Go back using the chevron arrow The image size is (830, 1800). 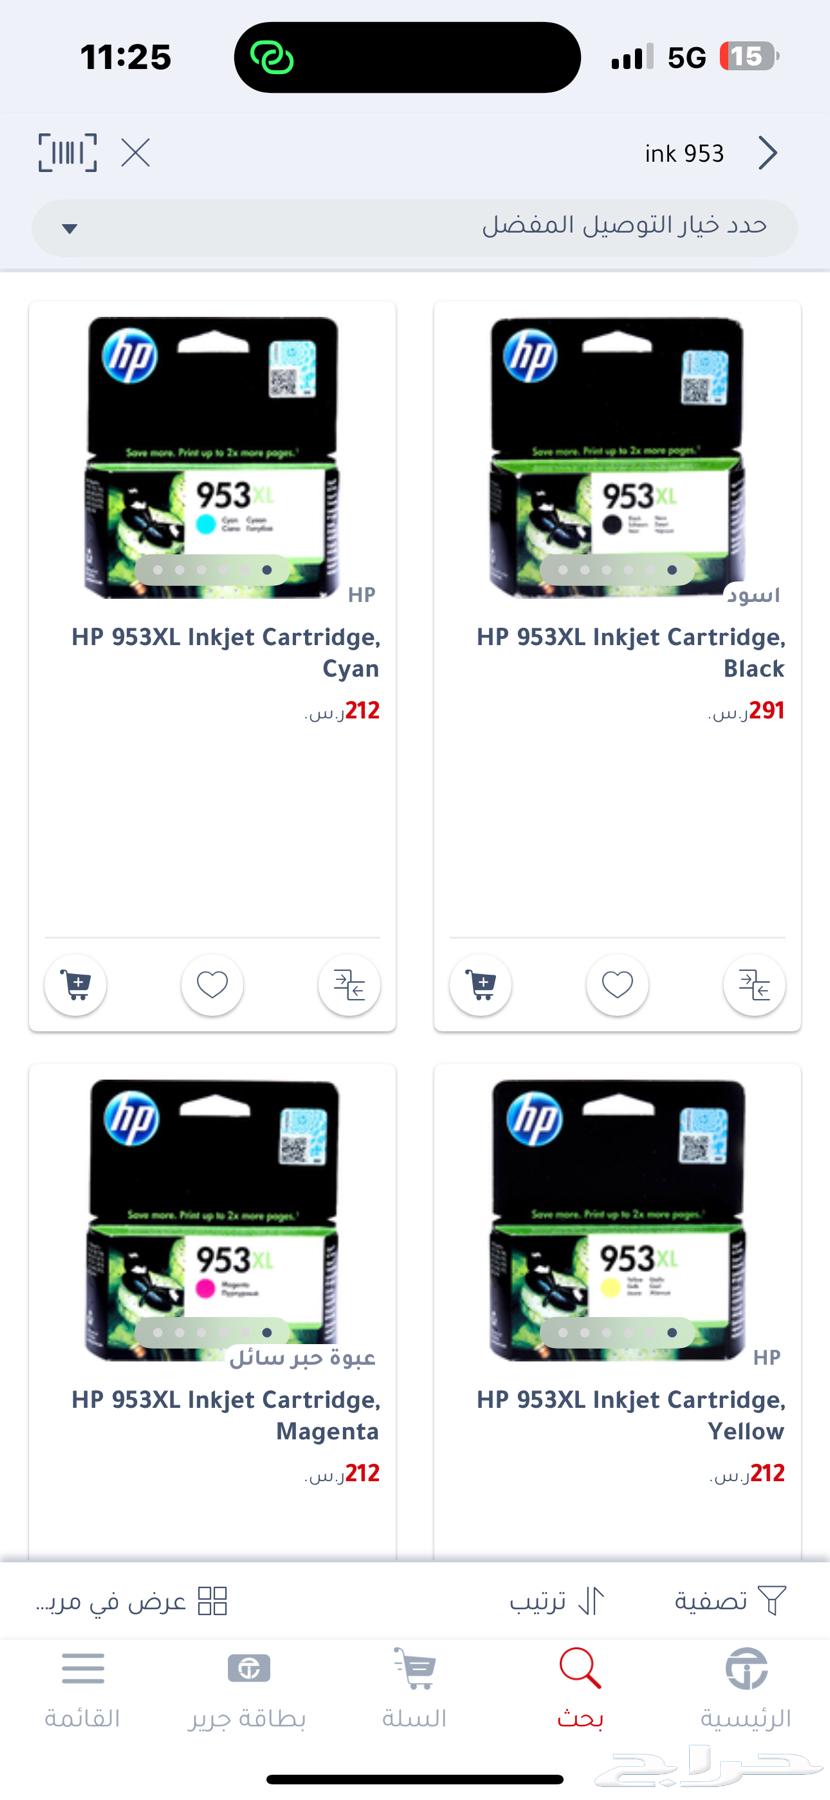(x=767, y=153)
